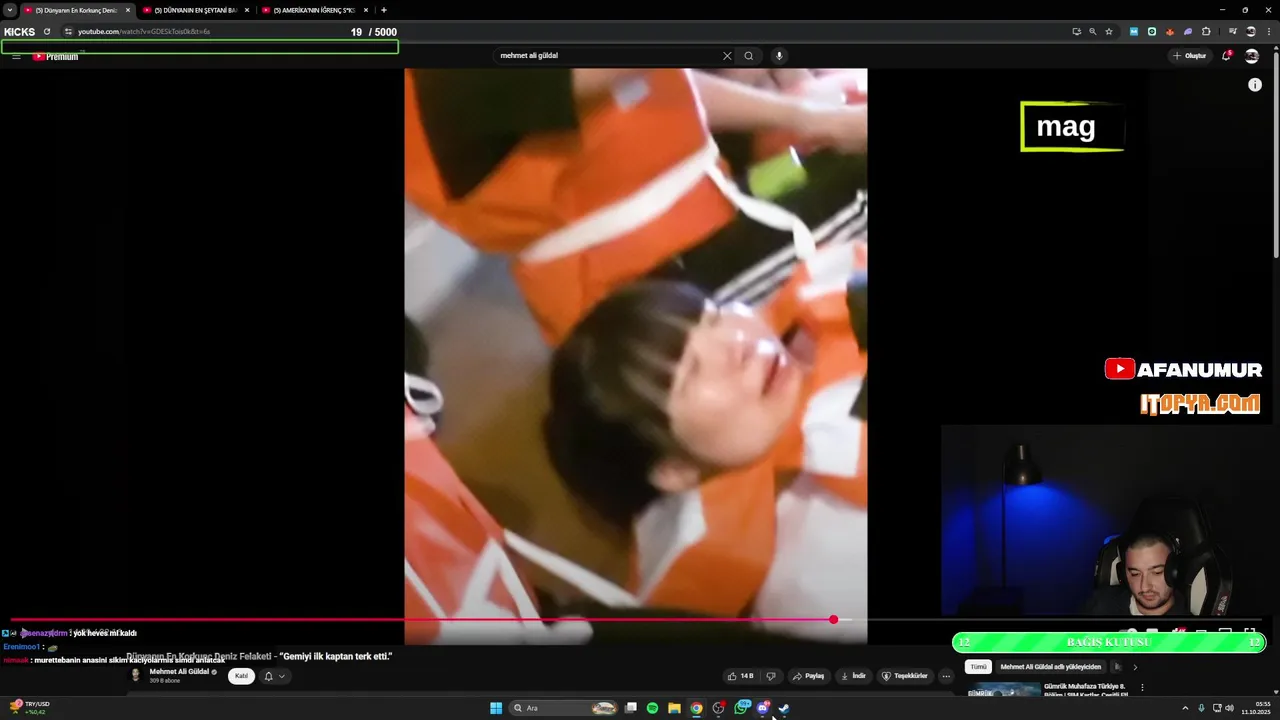Open Spotify from taskbar
Screen dimensions: 1280x720
pos(652,708)
